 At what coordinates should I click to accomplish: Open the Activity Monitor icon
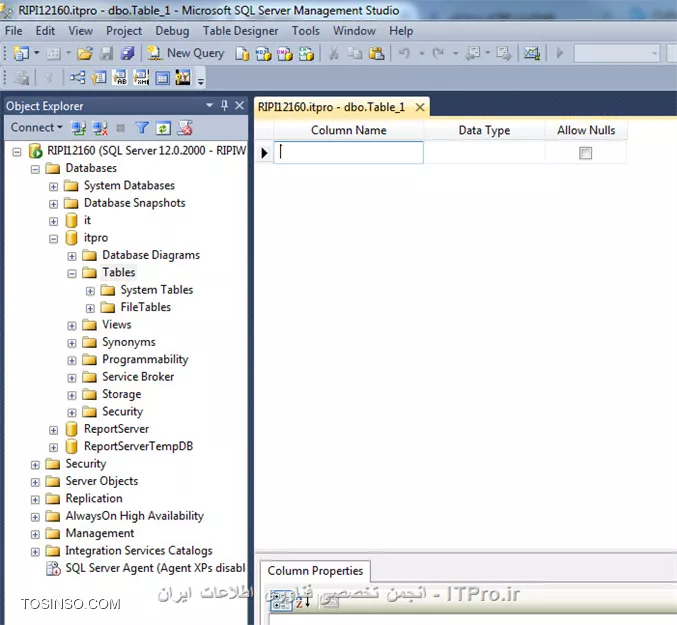[x=532, y=54]
